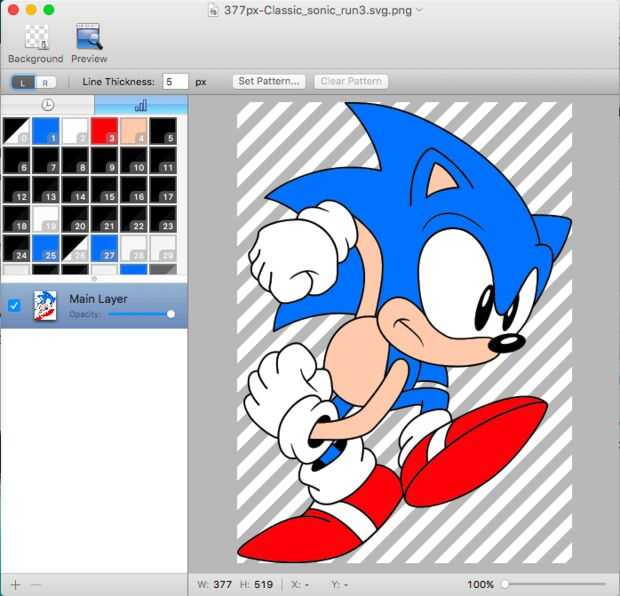620x596 pixels.
Task: Open the Preview tool
Action: point(89,36)
